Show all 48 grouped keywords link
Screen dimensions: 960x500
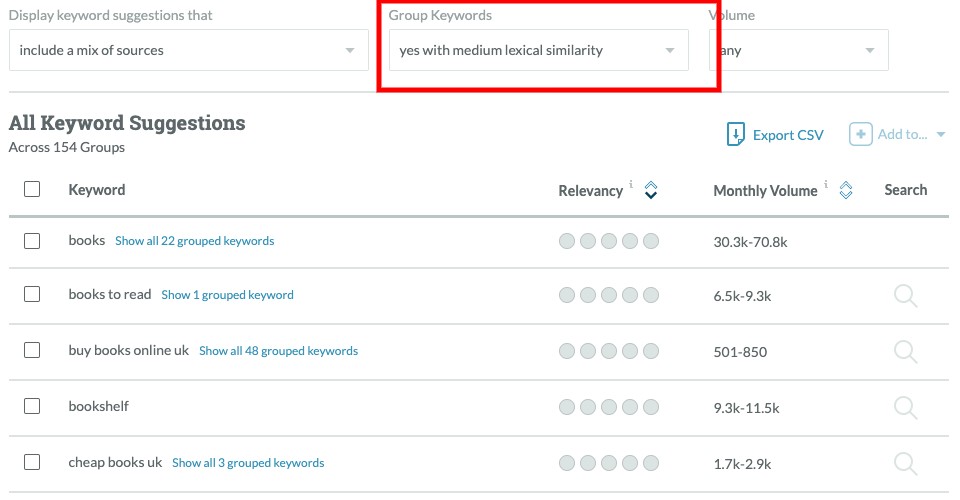[x=279, y=351]
